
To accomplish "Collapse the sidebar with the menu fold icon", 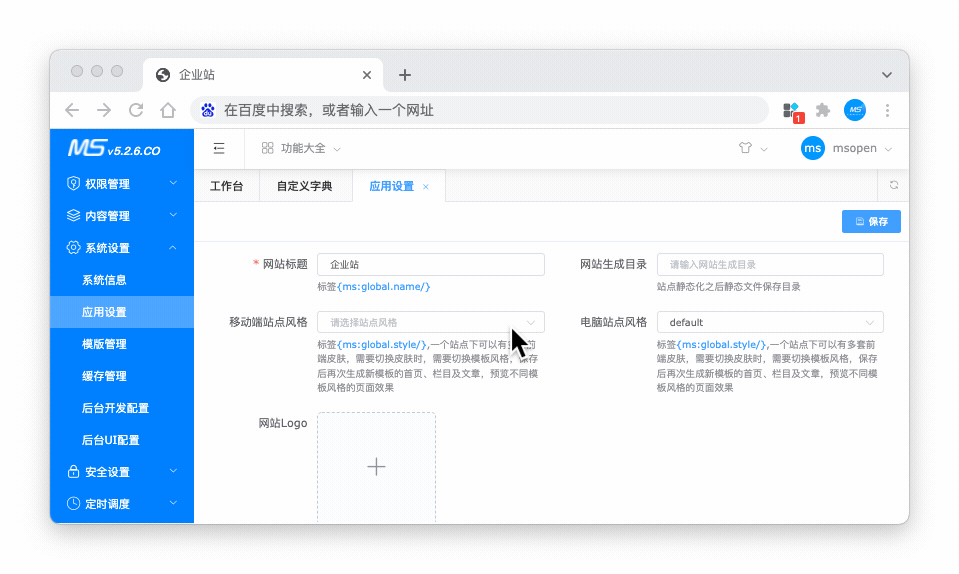I will click(219, 148).
